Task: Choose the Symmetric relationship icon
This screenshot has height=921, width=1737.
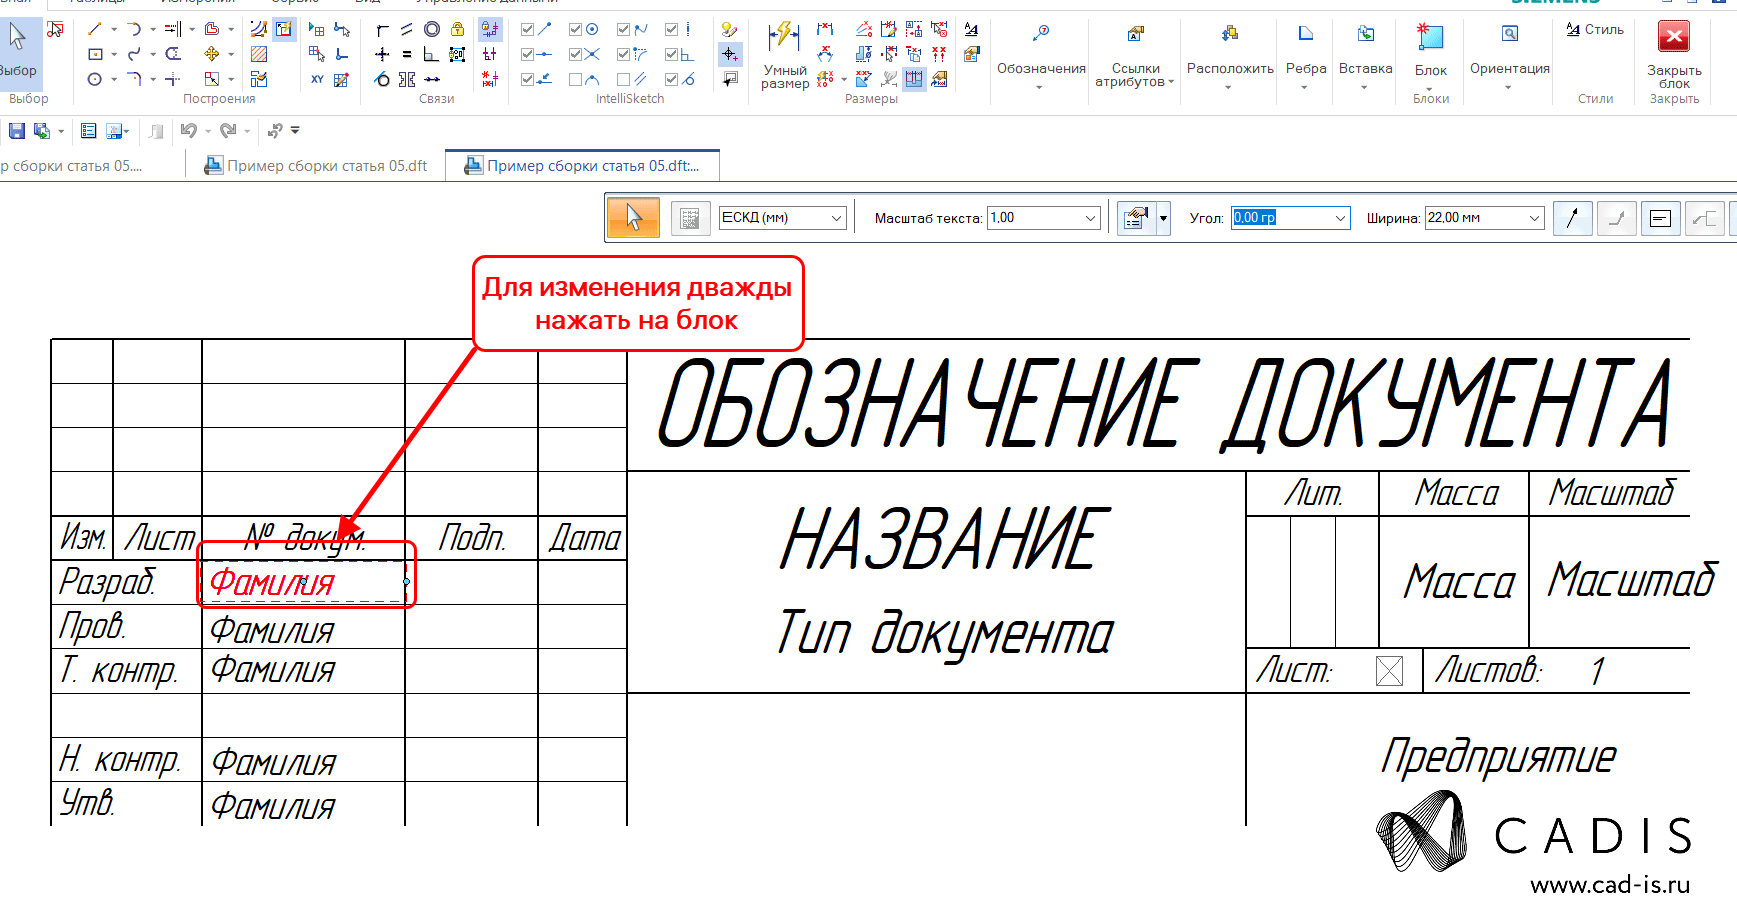Action: point(407,79)
